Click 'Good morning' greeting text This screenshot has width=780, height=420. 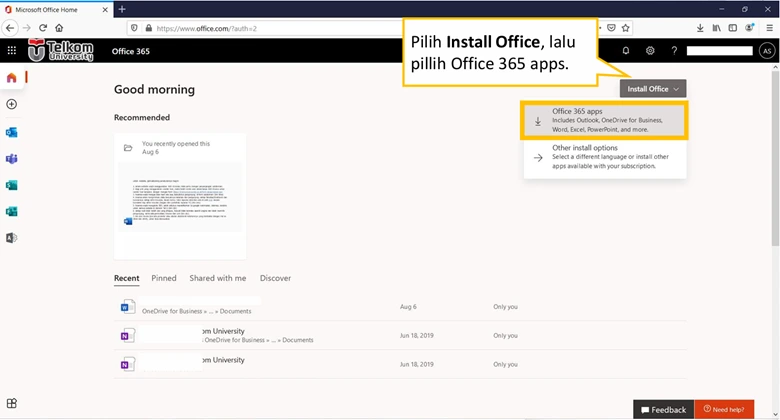point(154,90)
